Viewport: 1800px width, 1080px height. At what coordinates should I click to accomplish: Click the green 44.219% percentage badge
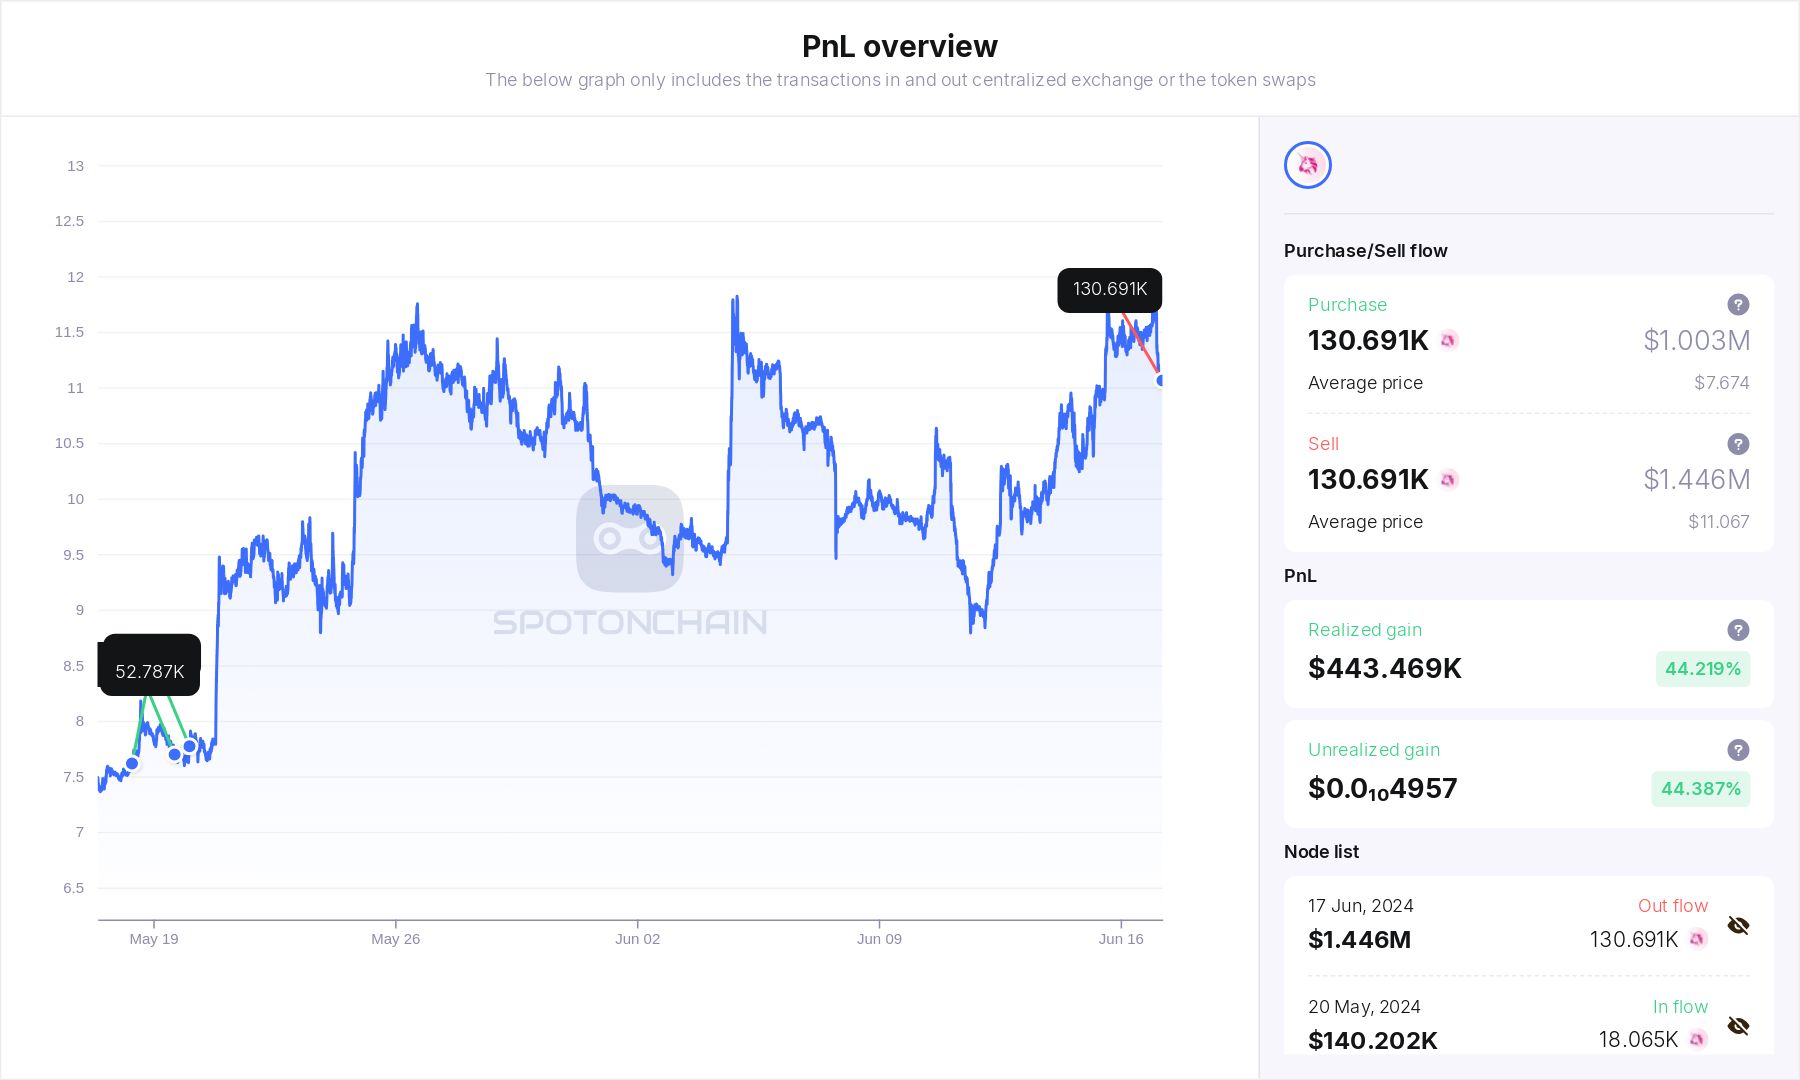click(1701, 669)
